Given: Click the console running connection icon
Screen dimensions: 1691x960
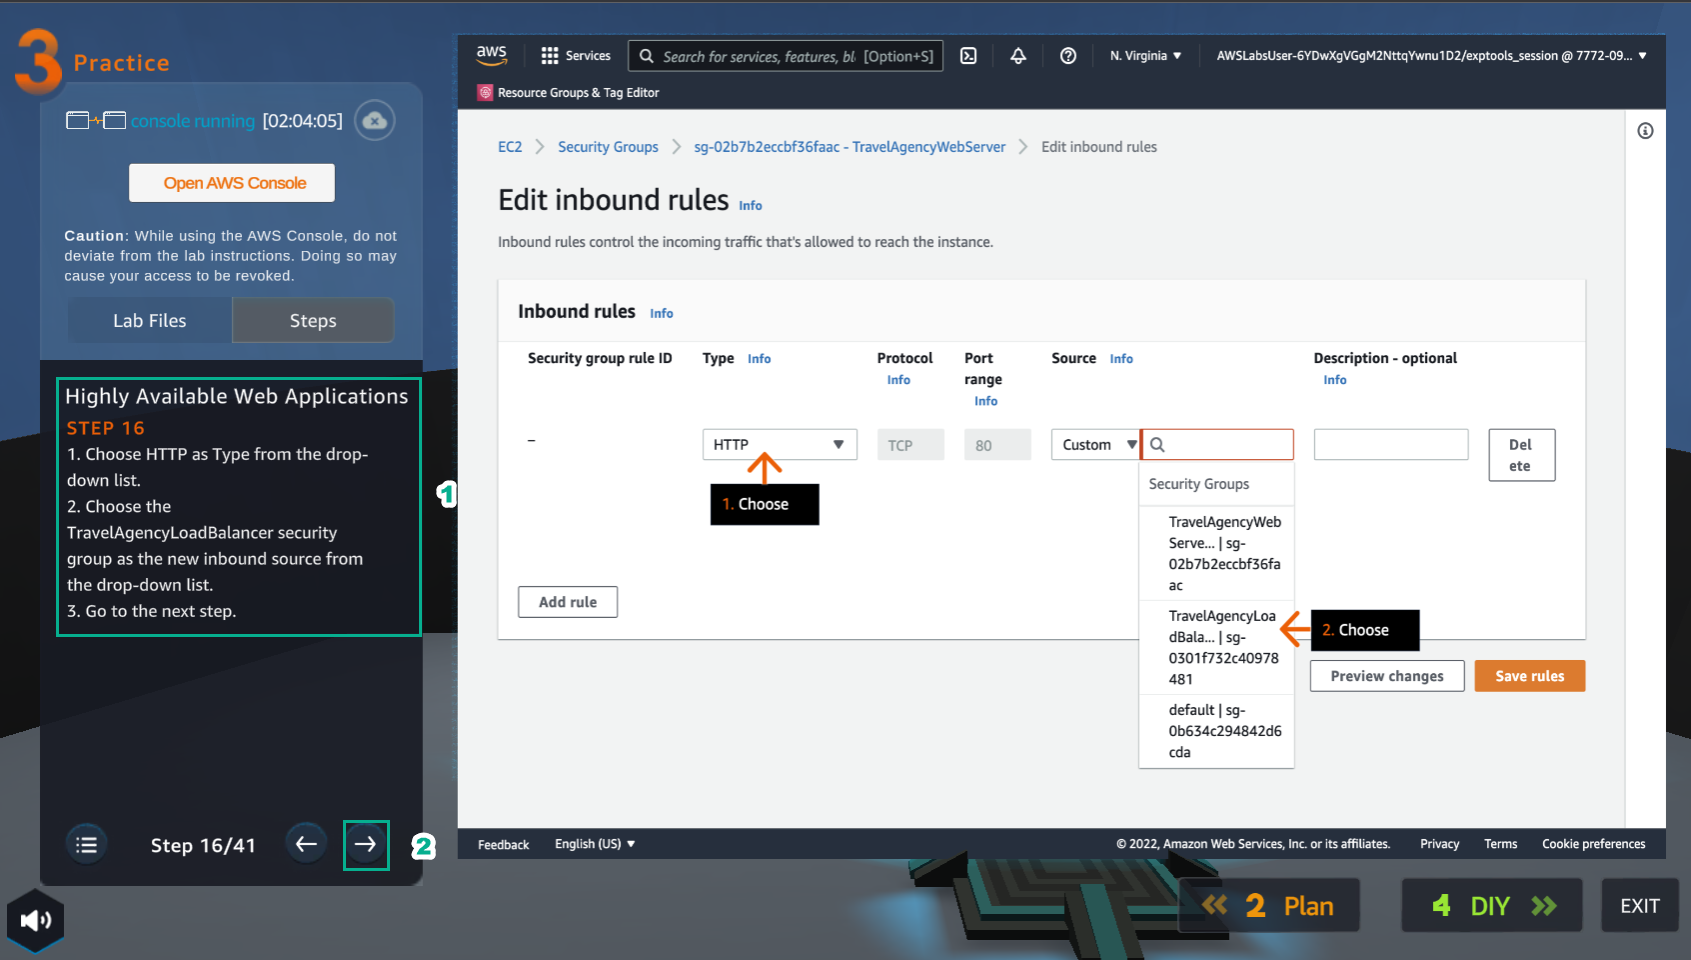Looking at the screenshot, I should pyautogui.click(x=96, y=121).
